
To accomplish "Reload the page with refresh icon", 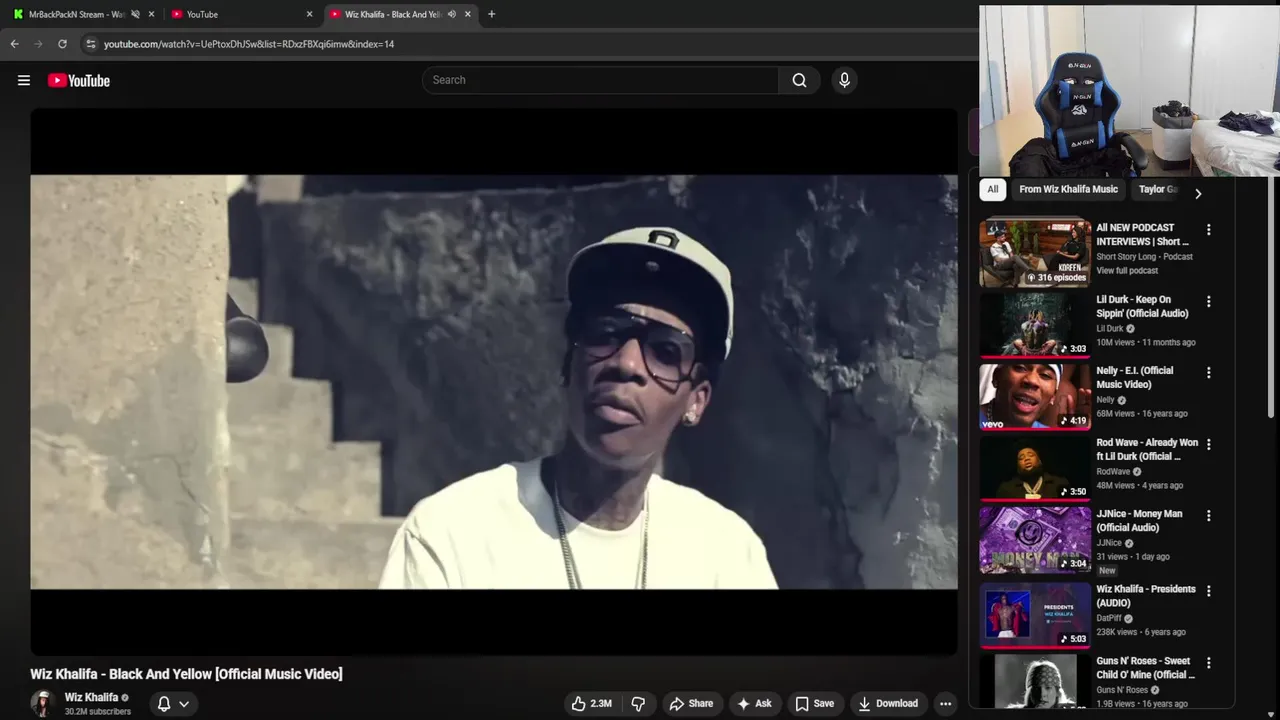I will click(62, 44).
